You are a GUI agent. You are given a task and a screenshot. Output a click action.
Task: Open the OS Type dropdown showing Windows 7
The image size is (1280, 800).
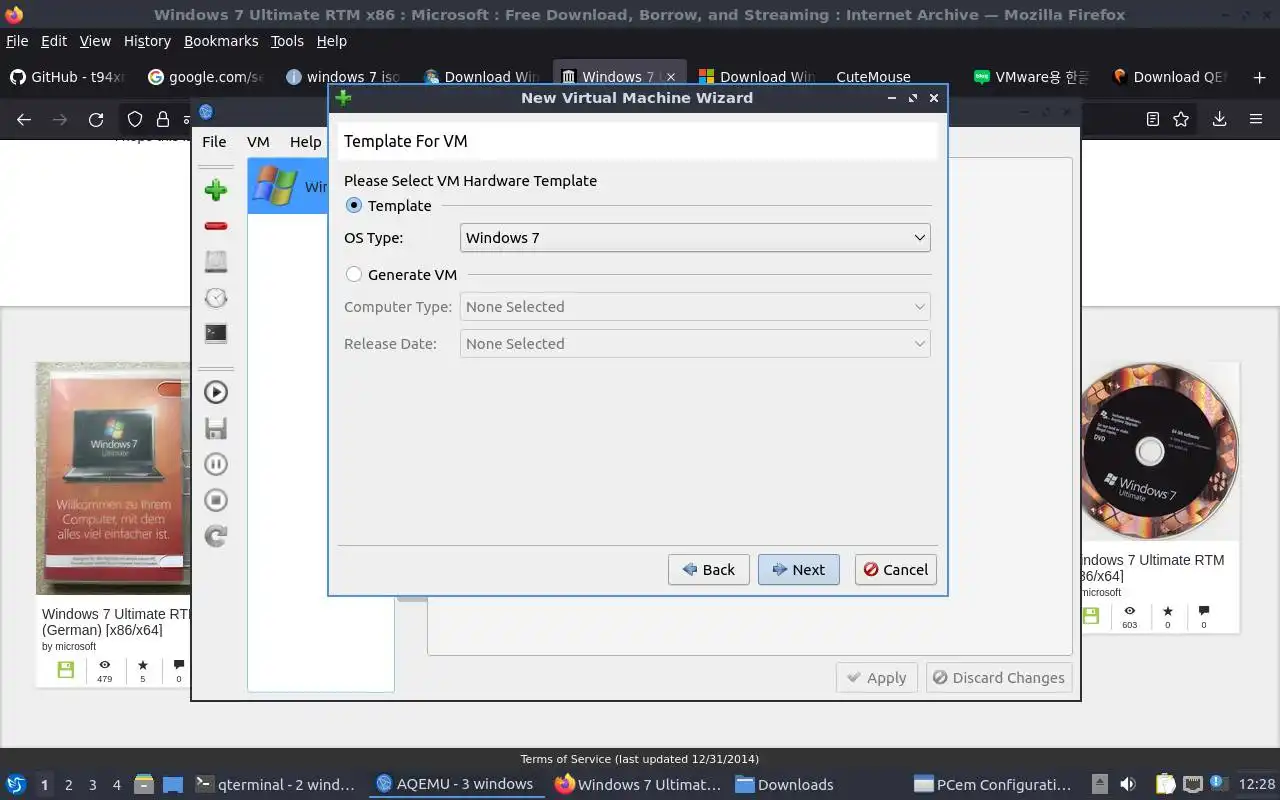[x=695, y=237]
